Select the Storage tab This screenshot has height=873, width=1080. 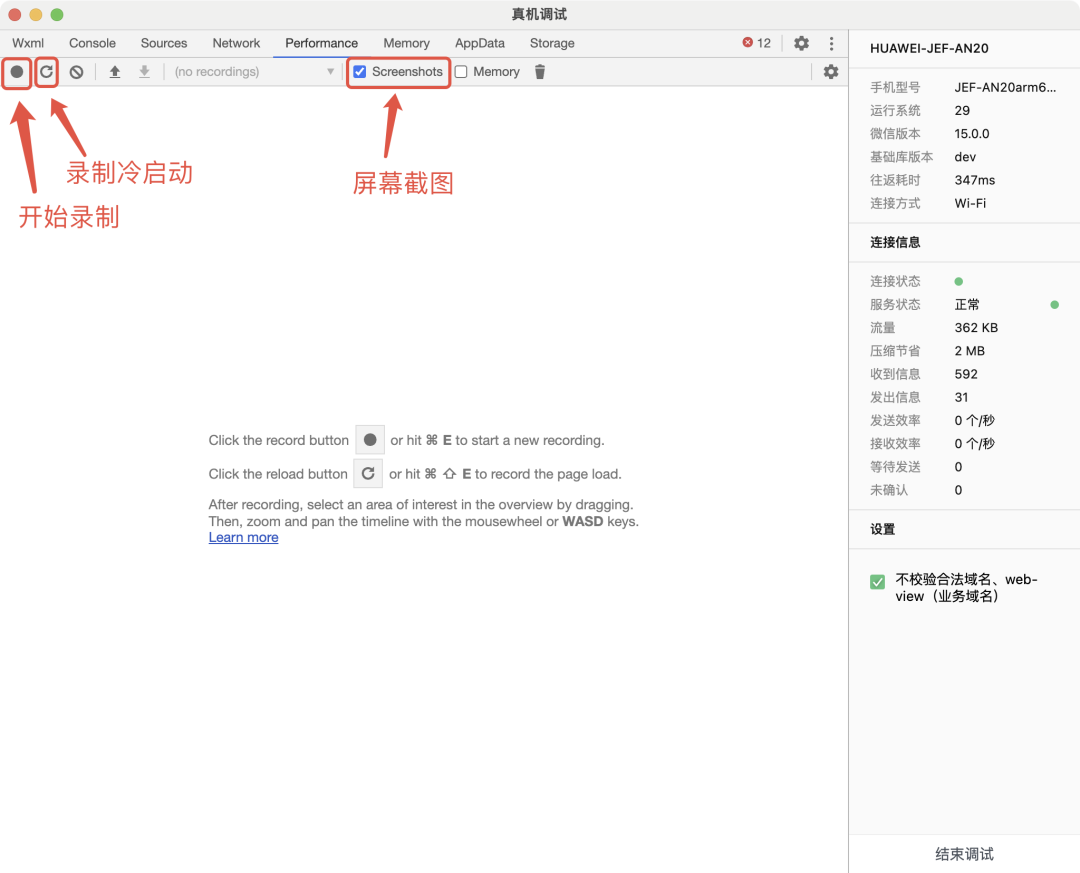[x=552, y=43]
